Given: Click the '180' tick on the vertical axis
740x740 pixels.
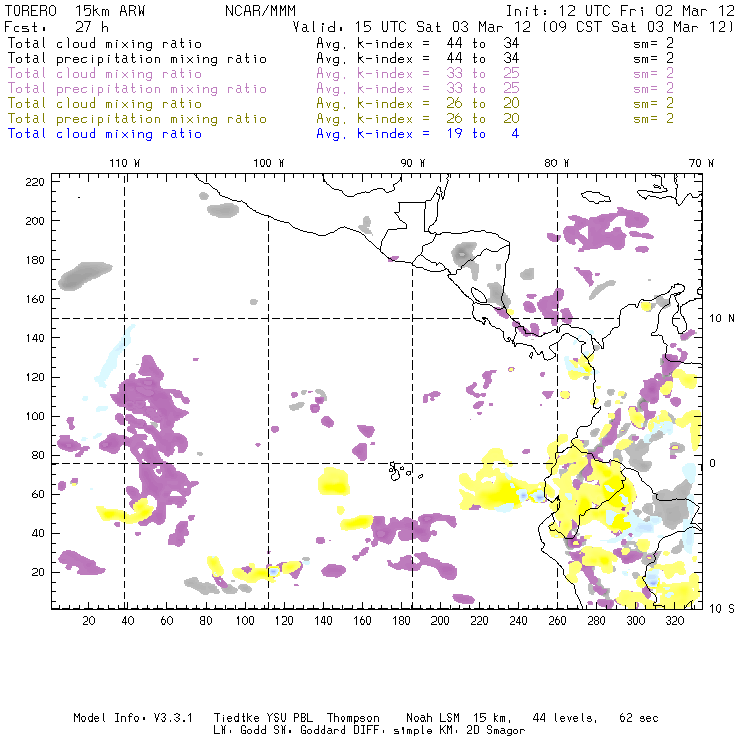Looking at the screenshot, I should (35, 260).
